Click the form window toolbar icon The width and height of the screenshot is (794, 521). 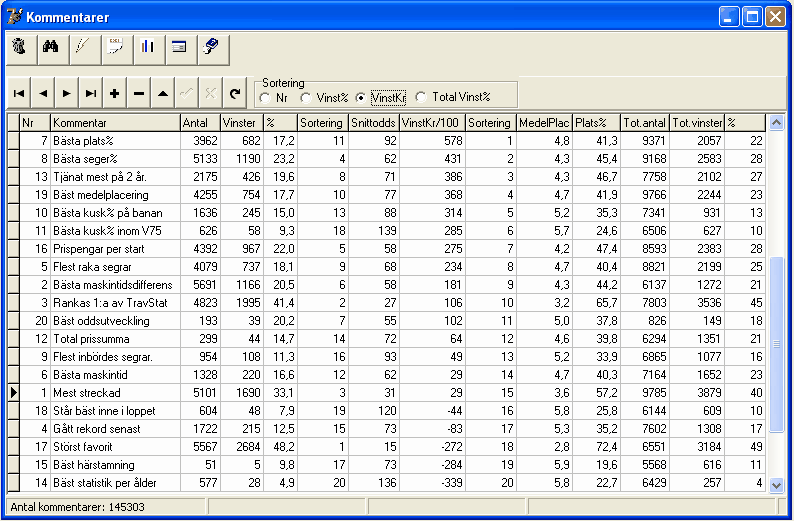tap(181, 50)
